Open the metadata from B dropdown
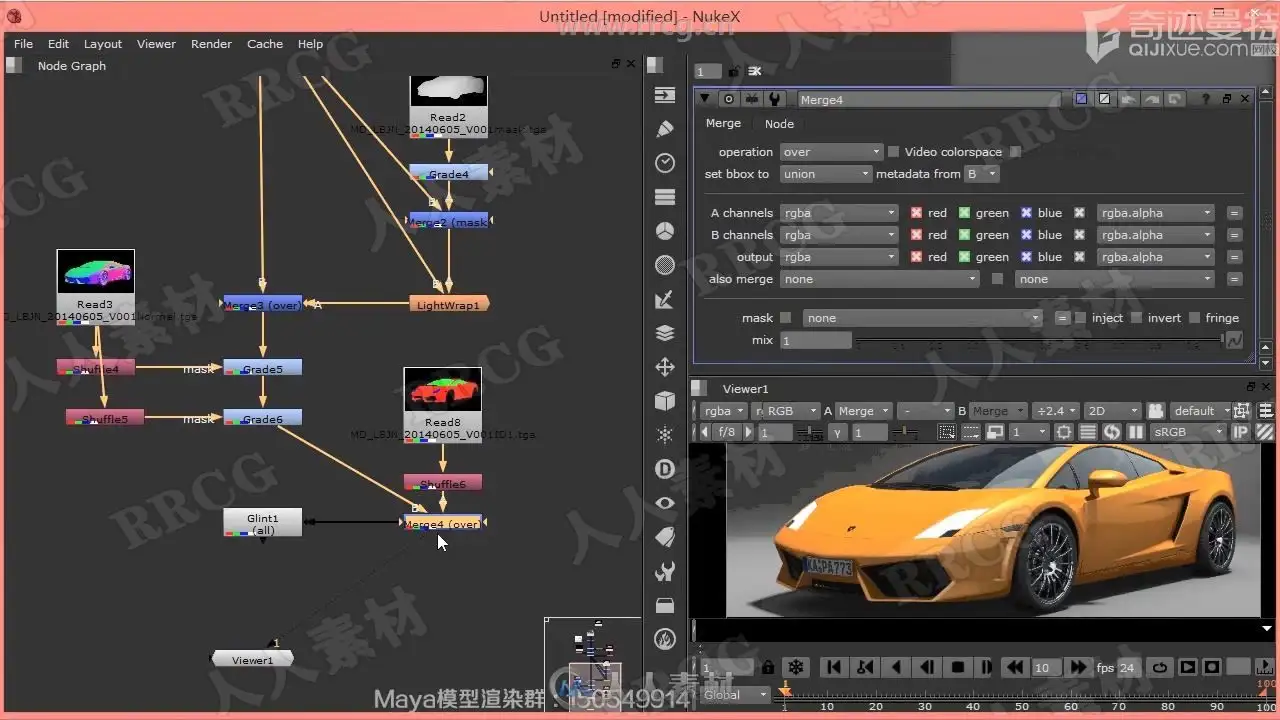 click(x=981, y=174)
